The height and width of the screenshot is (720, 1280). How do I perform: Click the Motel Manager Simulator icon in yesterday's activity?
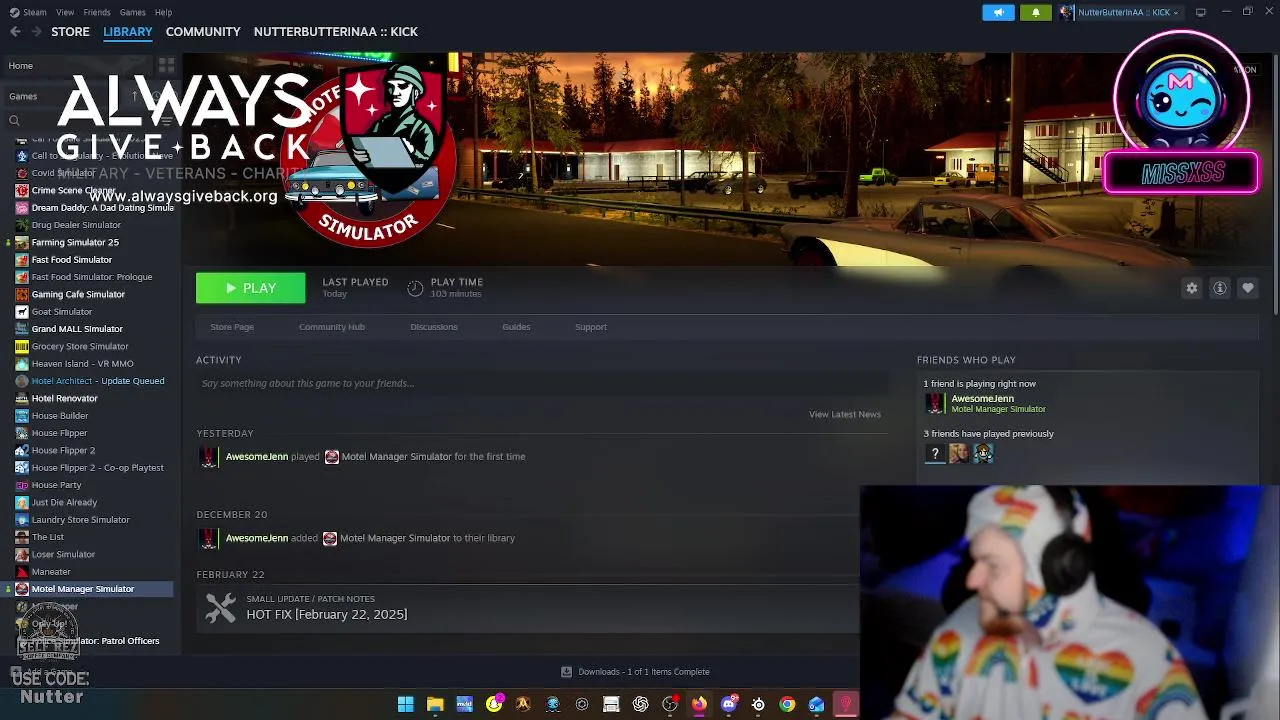pos(331,457)
